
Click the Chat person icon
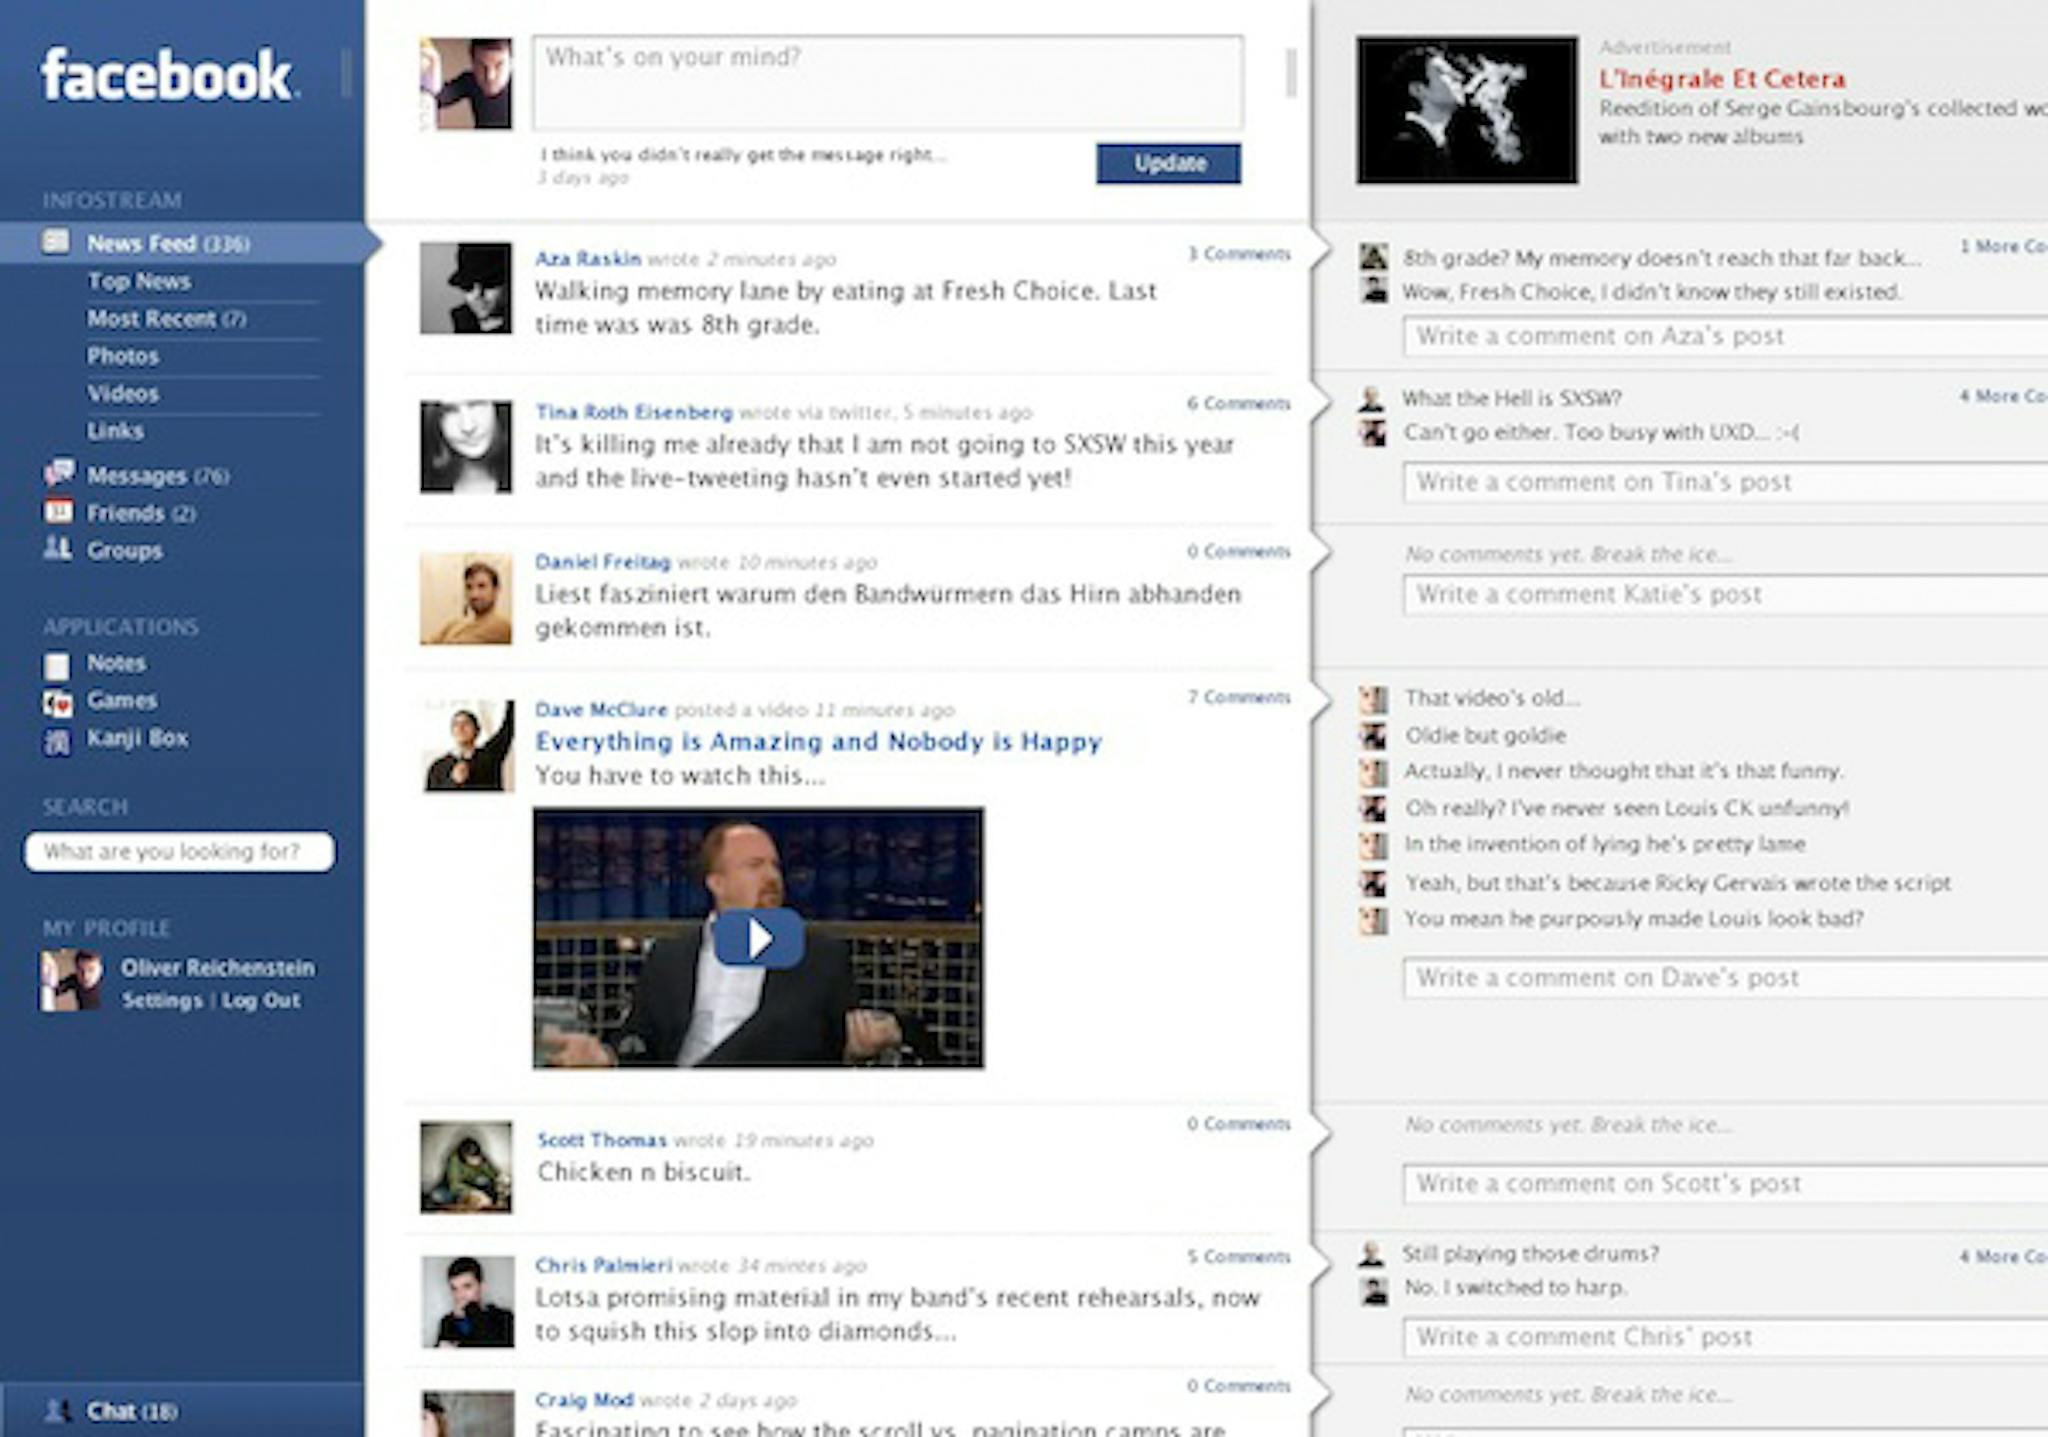pos(58,1411)
